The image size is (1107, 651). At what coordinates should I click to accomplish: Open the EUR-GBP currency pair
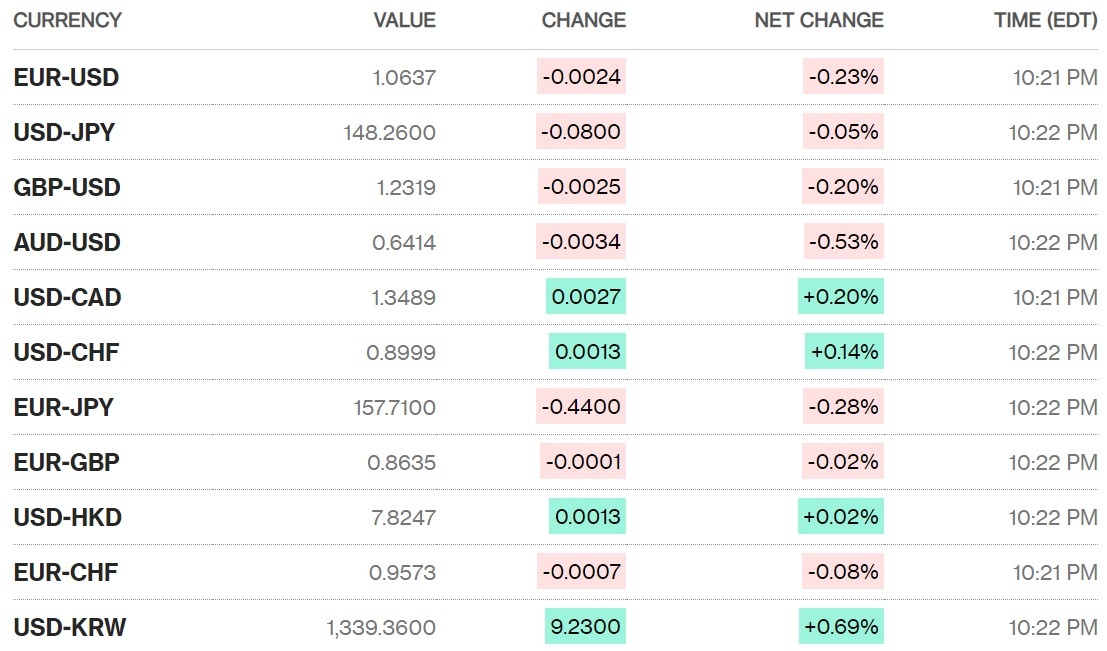pyautogui.click(x=66, y=462)
